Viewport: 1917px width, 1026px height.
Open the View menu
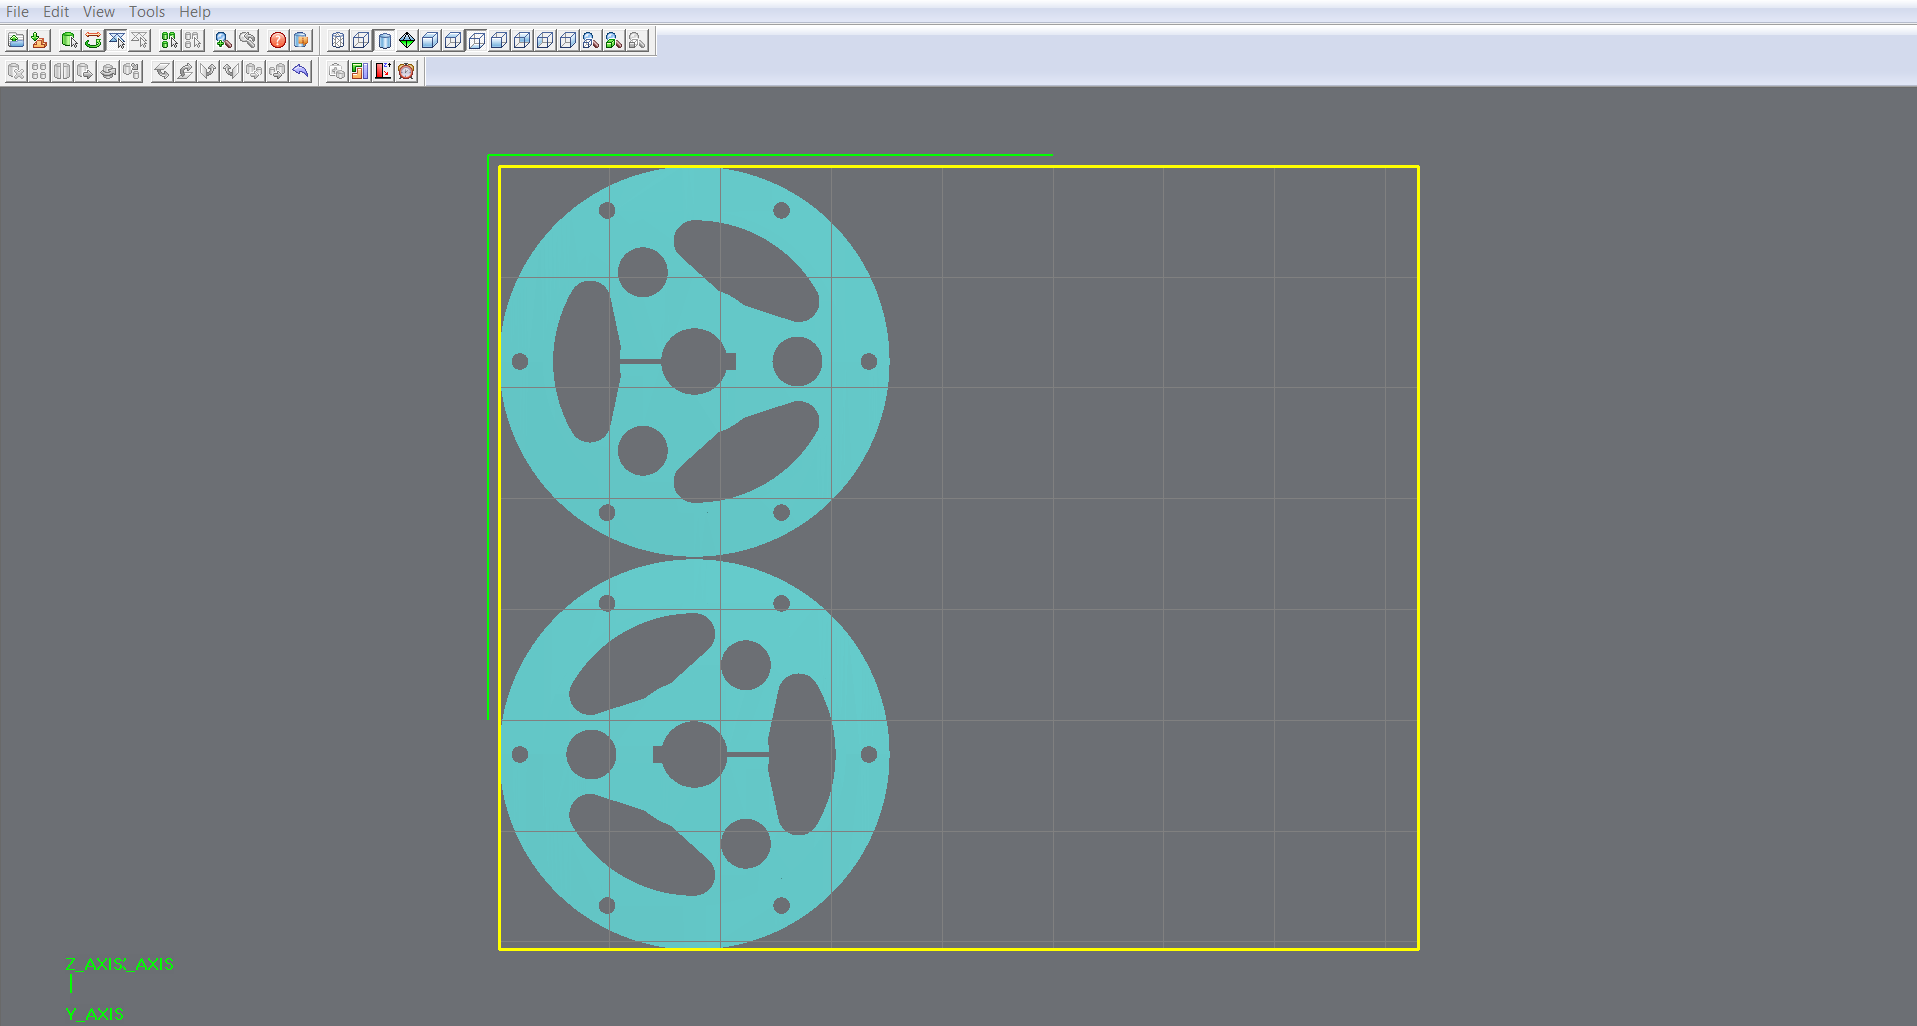point(98,12)
